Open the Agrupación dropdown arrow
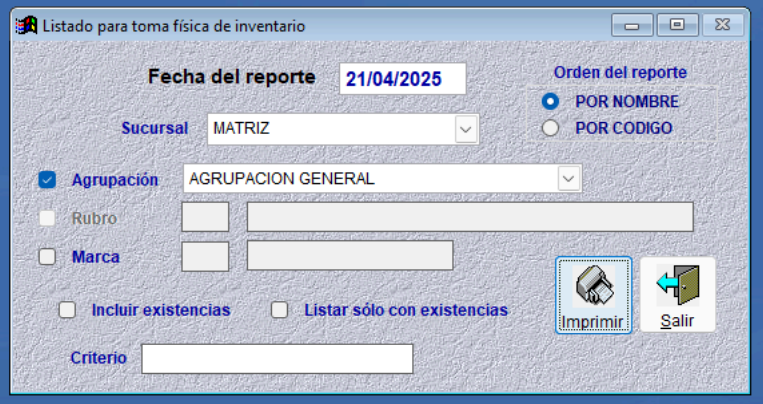The height and width of the screenshot is (404, 763). pyautogui.click(x=568, y=179)
